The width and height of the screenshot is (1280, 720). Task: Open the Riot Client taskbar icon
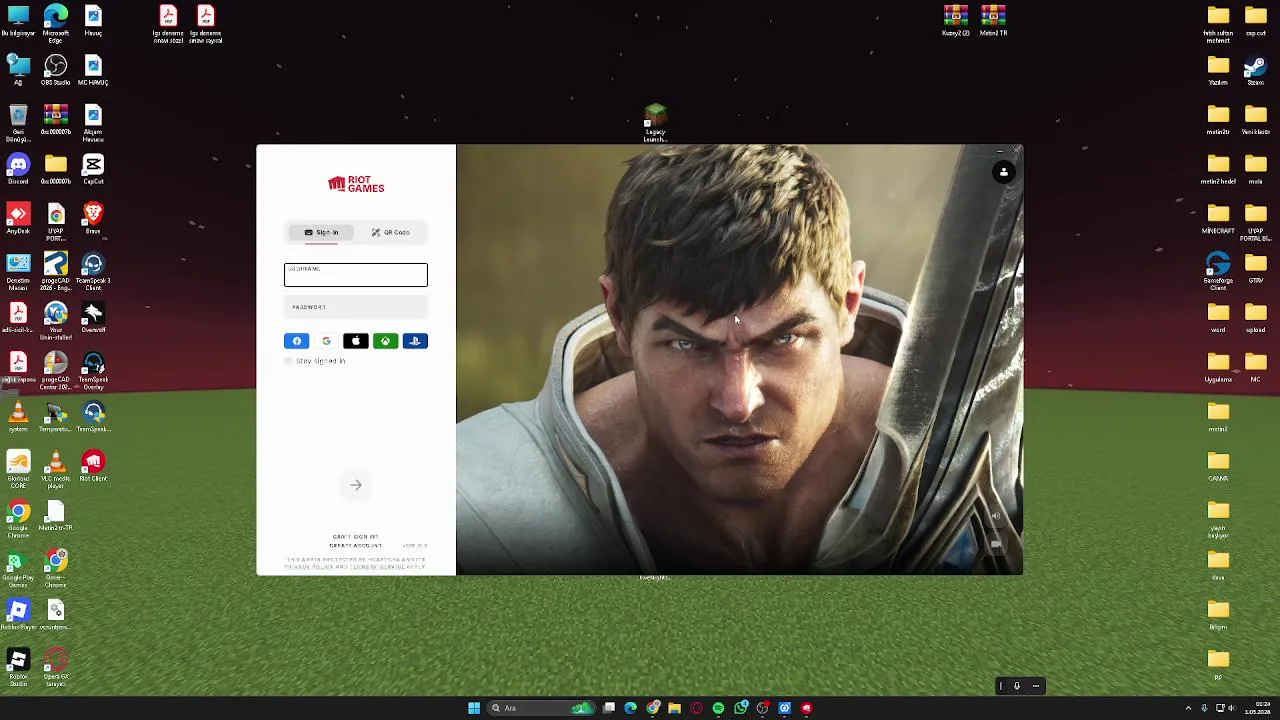806,708
